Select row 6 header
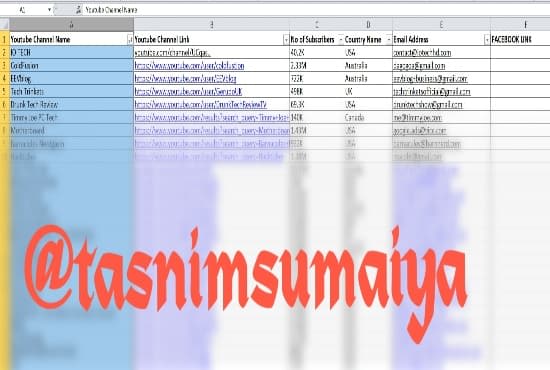Image resolution: width=550 pixels, height=370 pixels. 5,104
